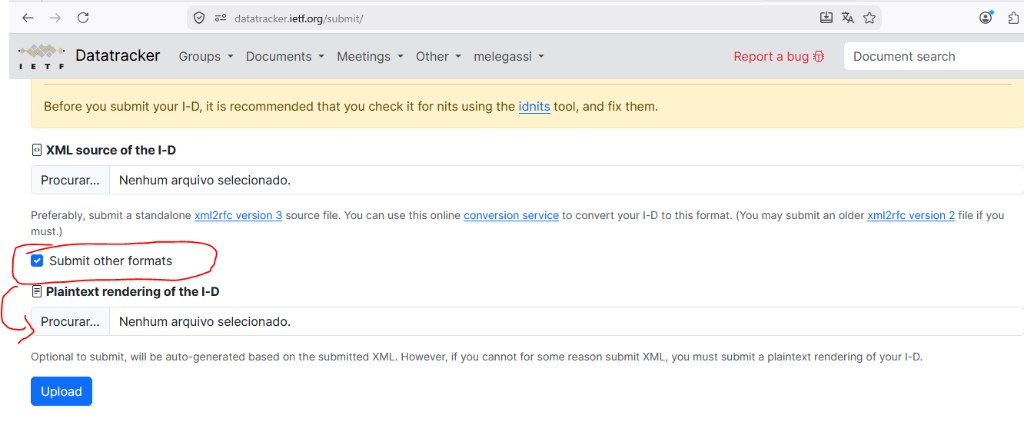1024x435 pixels.
Task: Open the translate page icon
Action: click(848, 18)
